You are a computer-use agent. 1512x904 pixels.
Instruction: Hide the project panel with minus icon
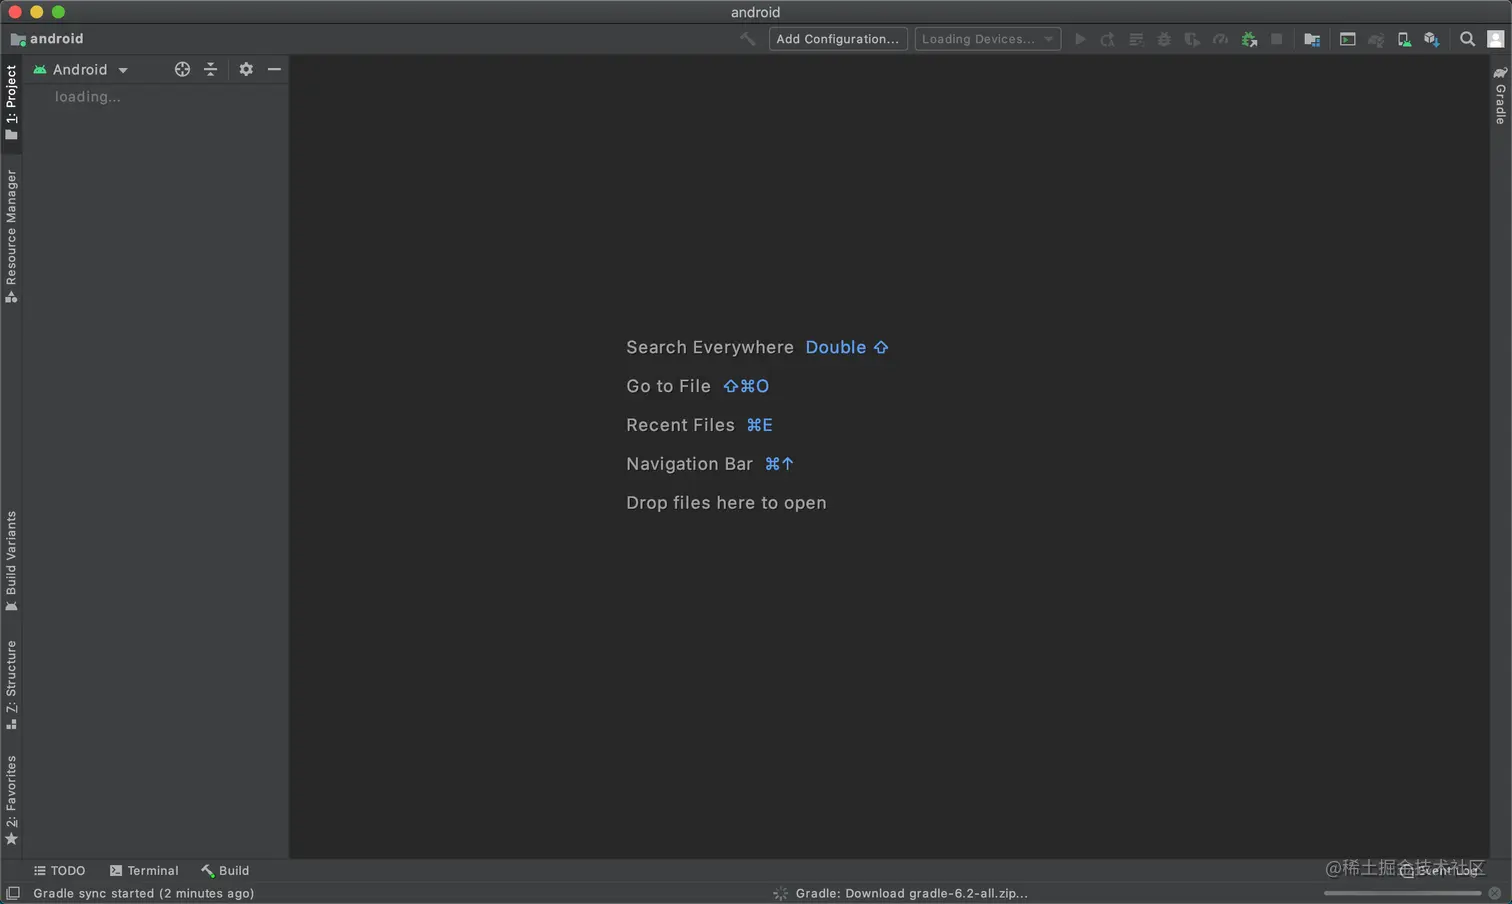[274, 69]
